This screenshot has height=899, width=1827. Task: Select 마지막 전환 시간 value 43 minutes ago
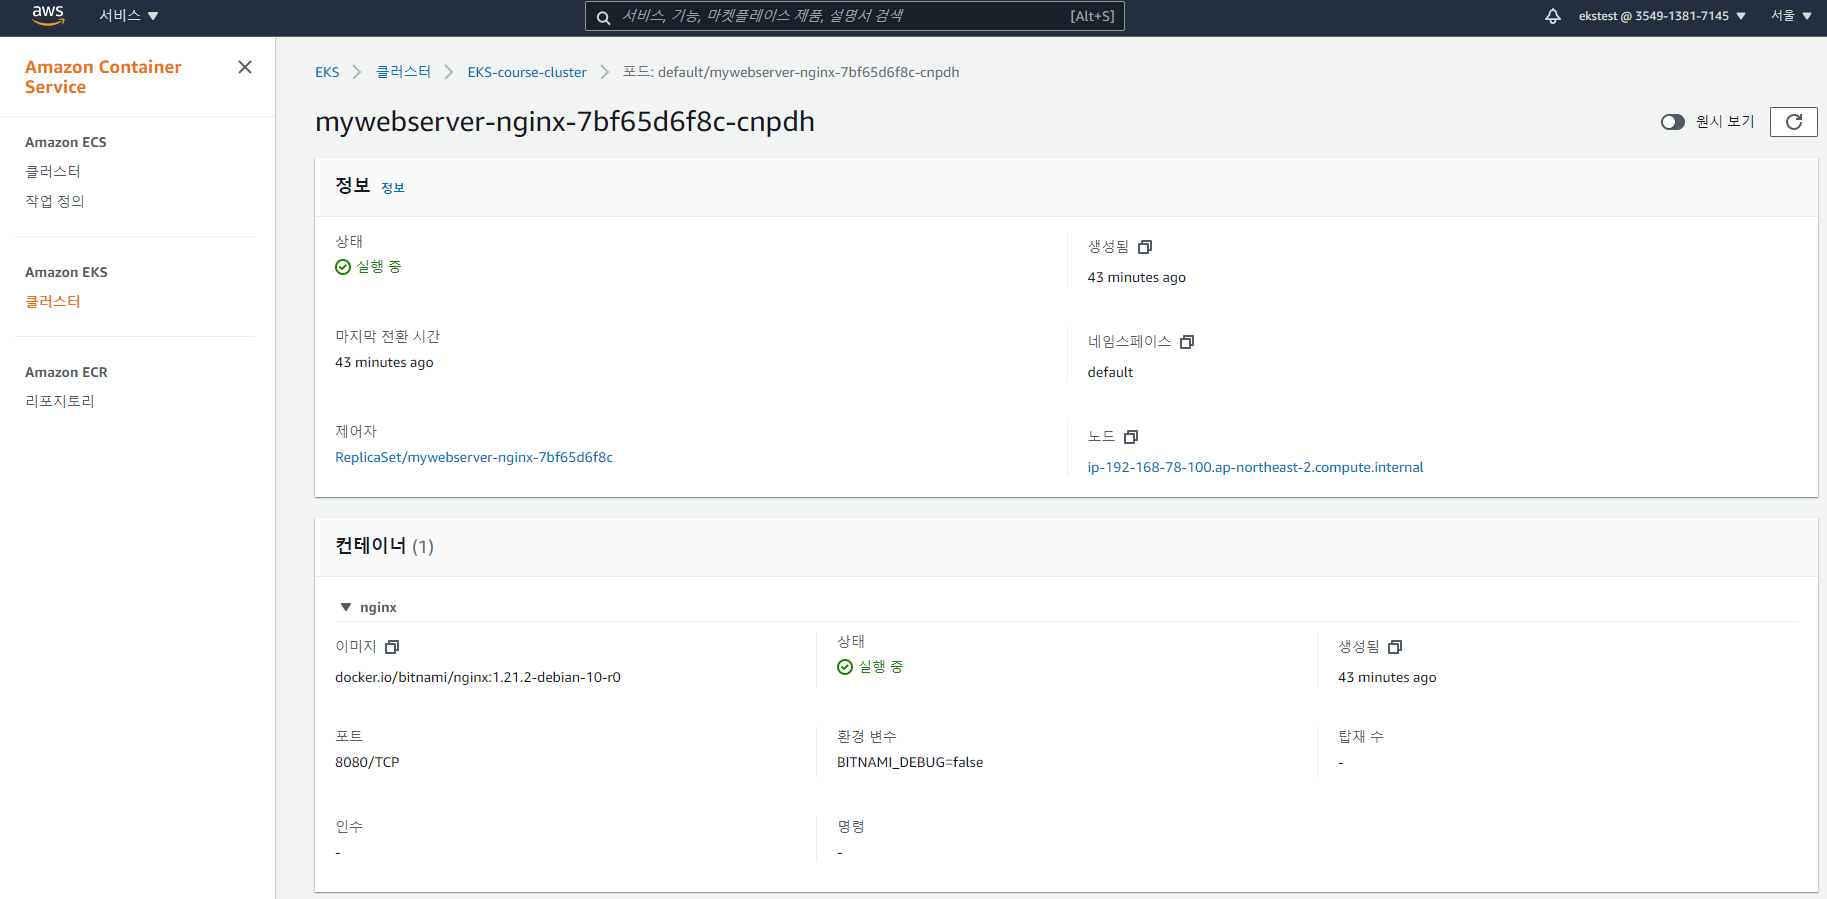[x=384, y=362]
